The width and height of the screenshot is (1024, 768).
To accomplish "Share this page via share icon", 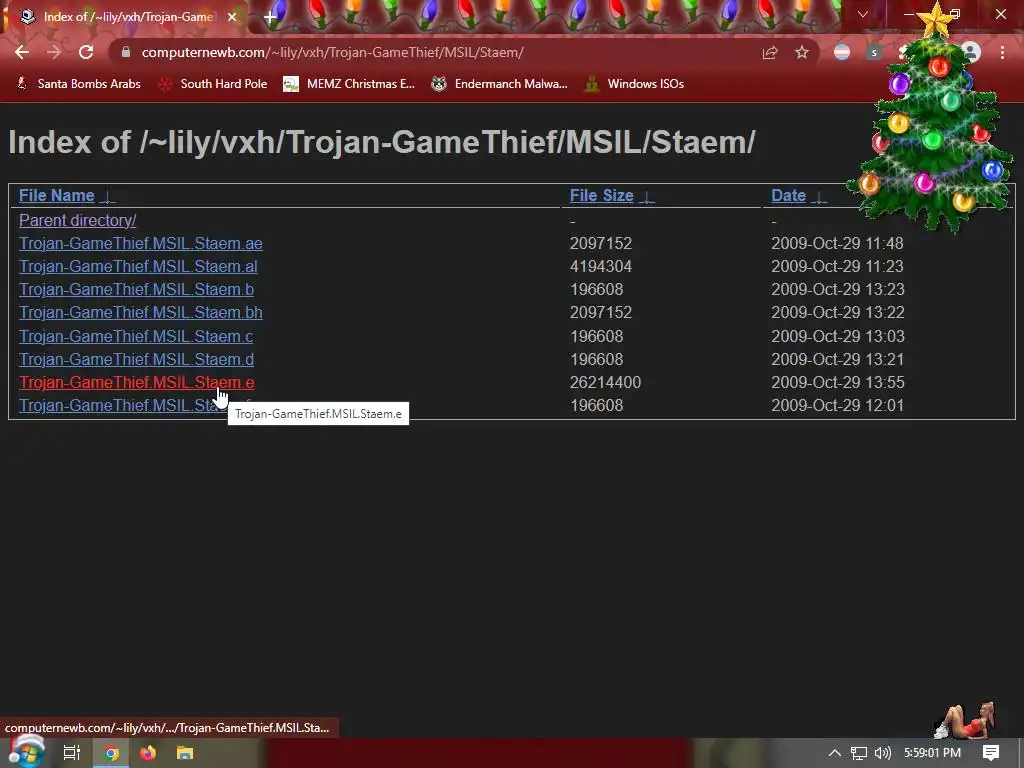I will click(770, 52).
